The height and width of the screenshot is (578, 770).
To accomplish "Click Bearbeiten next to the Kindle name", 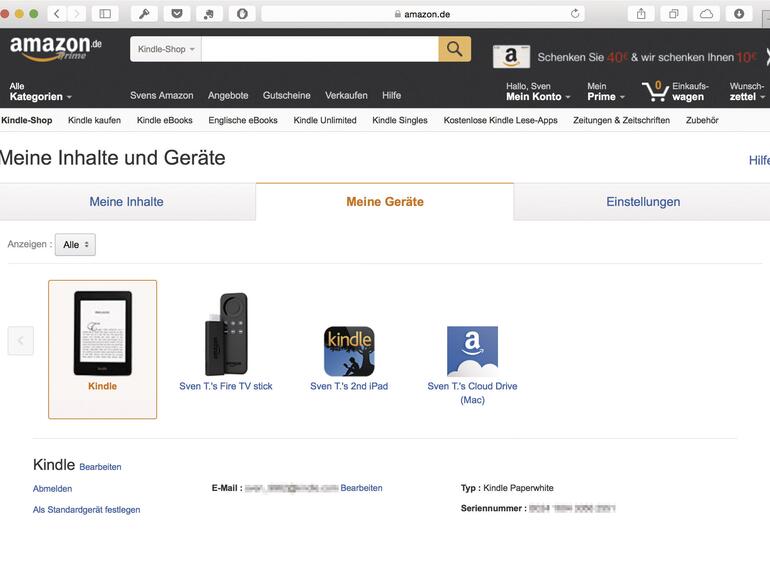I will click(x=100, y=467).
